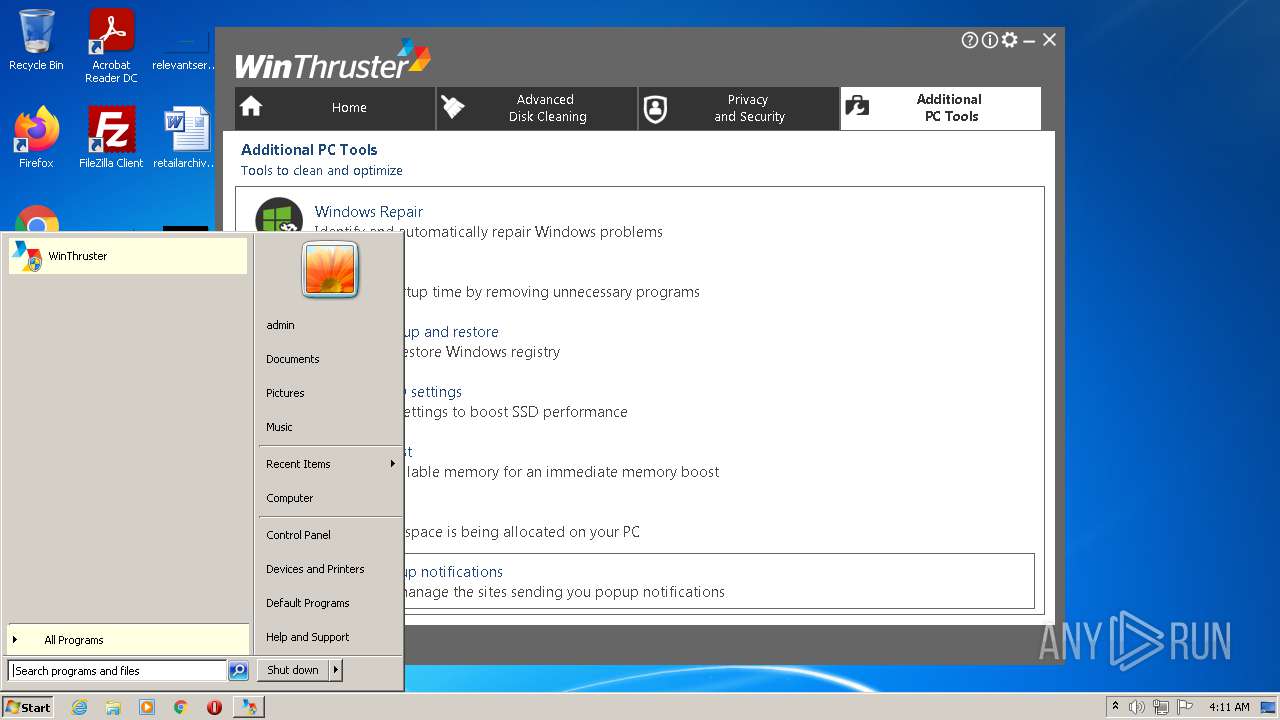Screen dimensions: 1280x720
Task: Open the Windows Repair tool link
Action: click(368, 212)
